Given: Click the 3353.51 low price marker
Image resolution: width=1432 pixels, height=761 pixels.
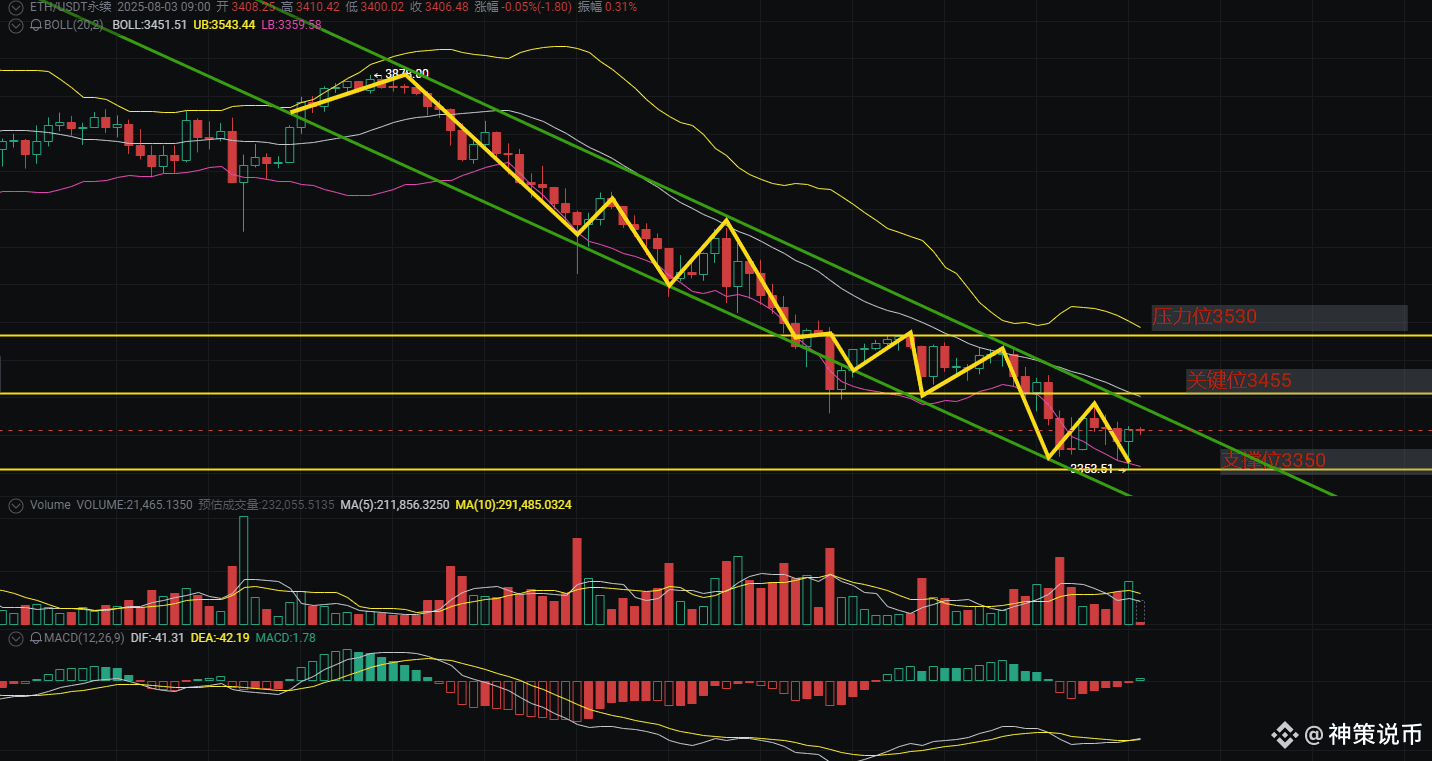Looking at the screenshot, I should (x=1091, y=468).
